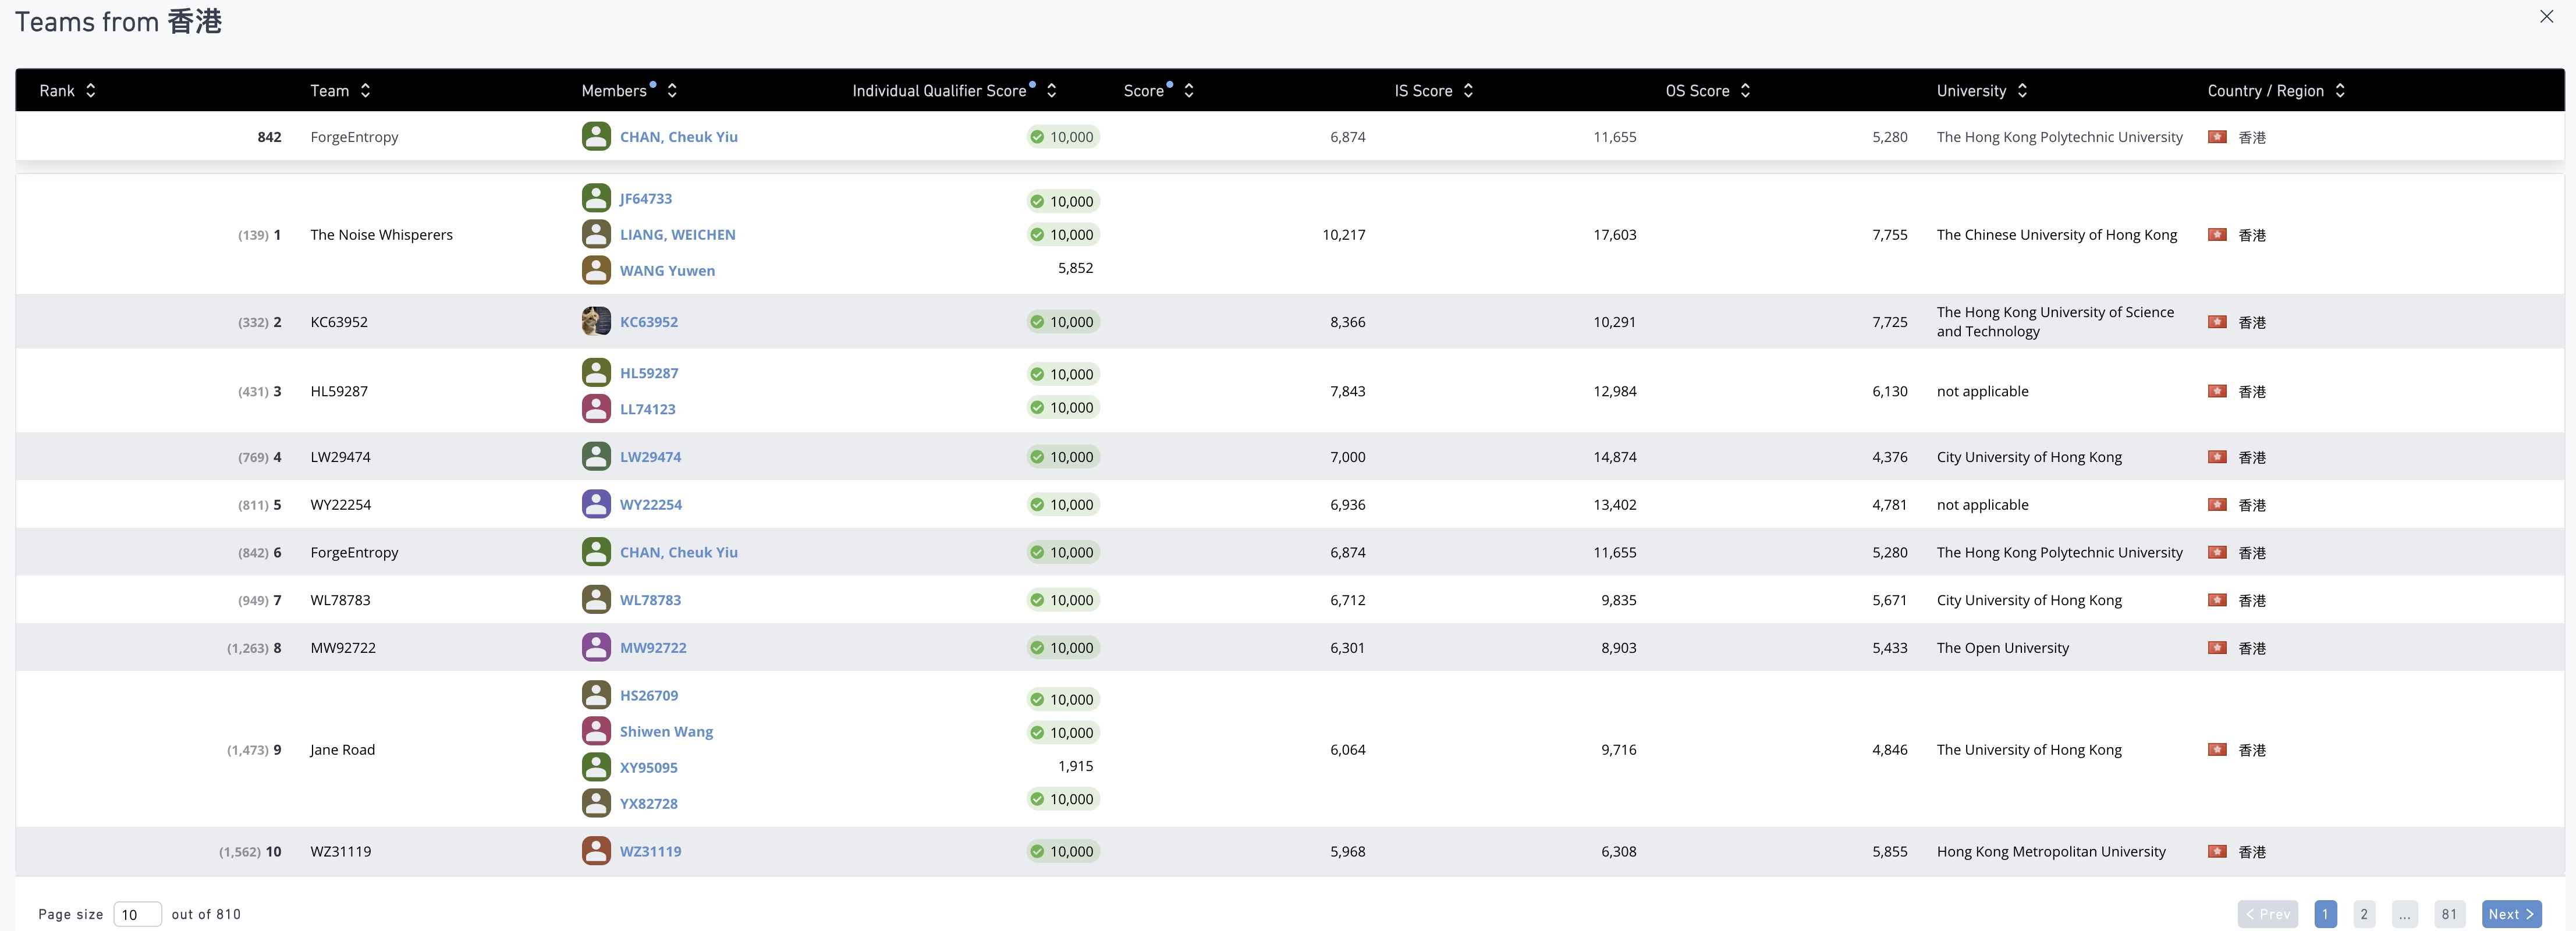The width and height of the screenshot is (2576, 931).
Task: Click WZ31119 orange avatar icon
Action: coord(596,850)
